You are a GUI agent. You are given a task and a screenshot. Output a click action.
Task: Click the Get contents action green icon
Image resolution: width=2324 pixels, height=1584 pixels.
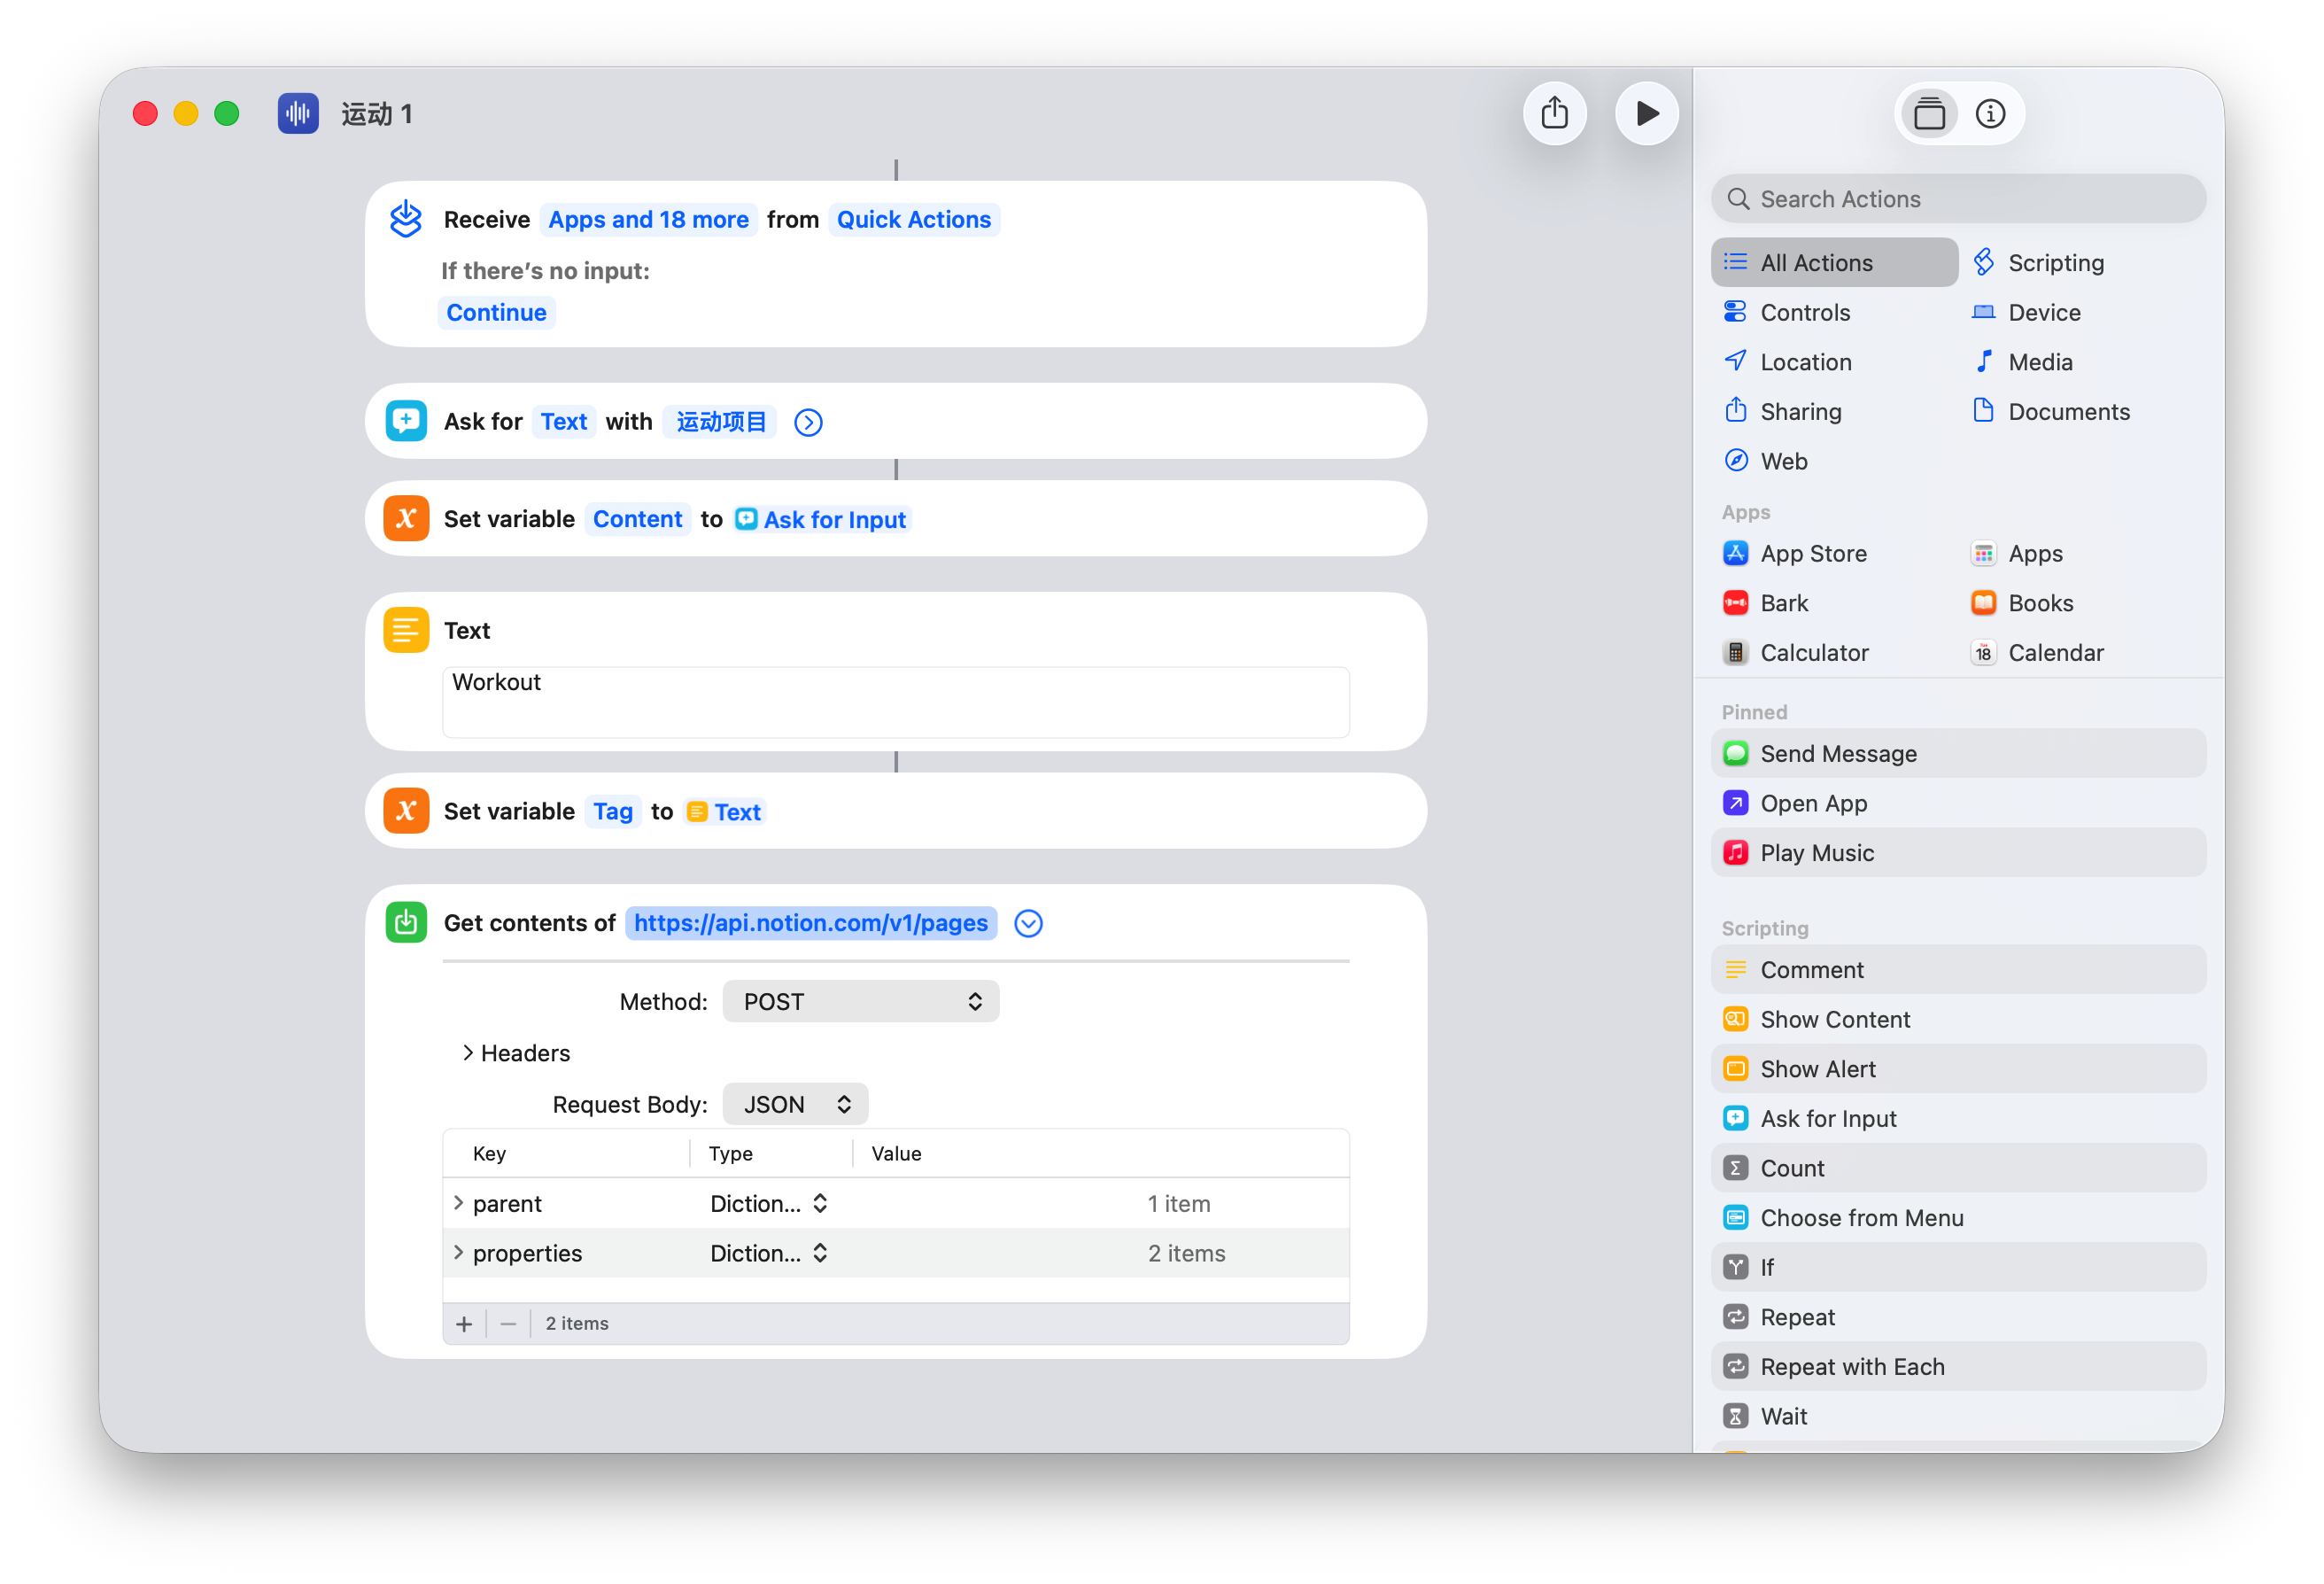click(406, 922)
